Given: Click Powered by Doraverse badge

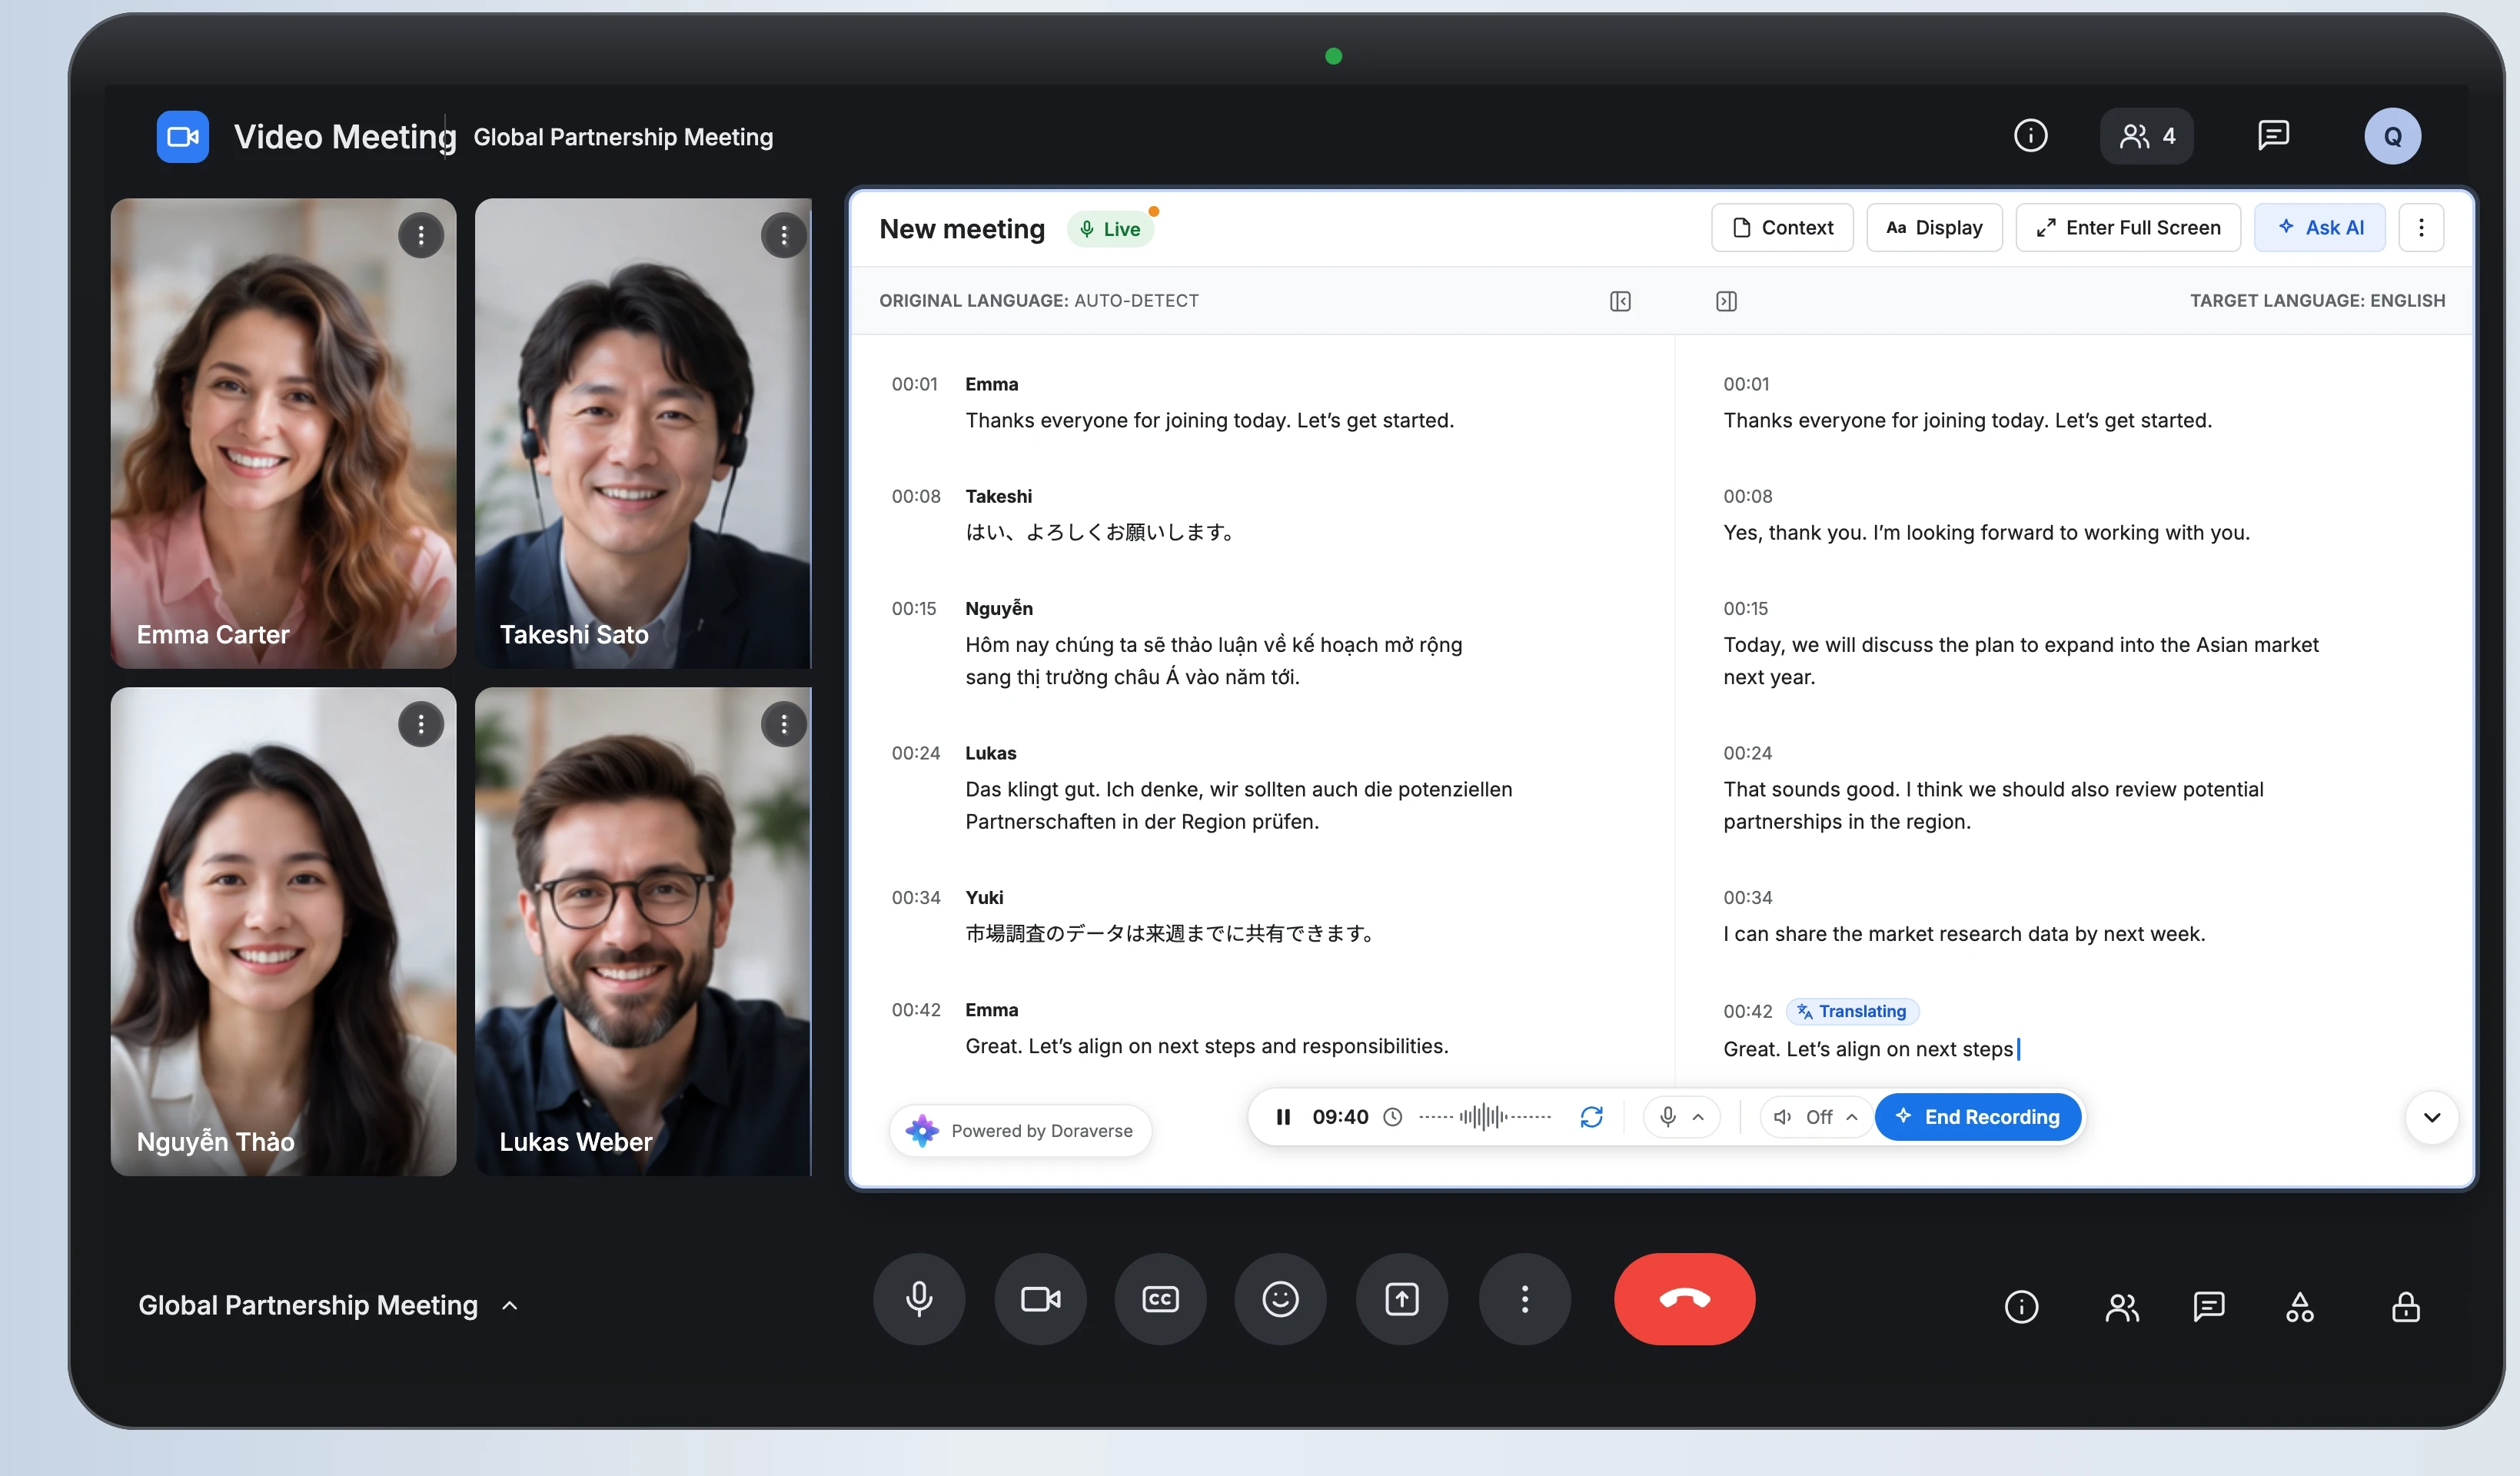Looking at the screenshot, I should point(1020,1131).
